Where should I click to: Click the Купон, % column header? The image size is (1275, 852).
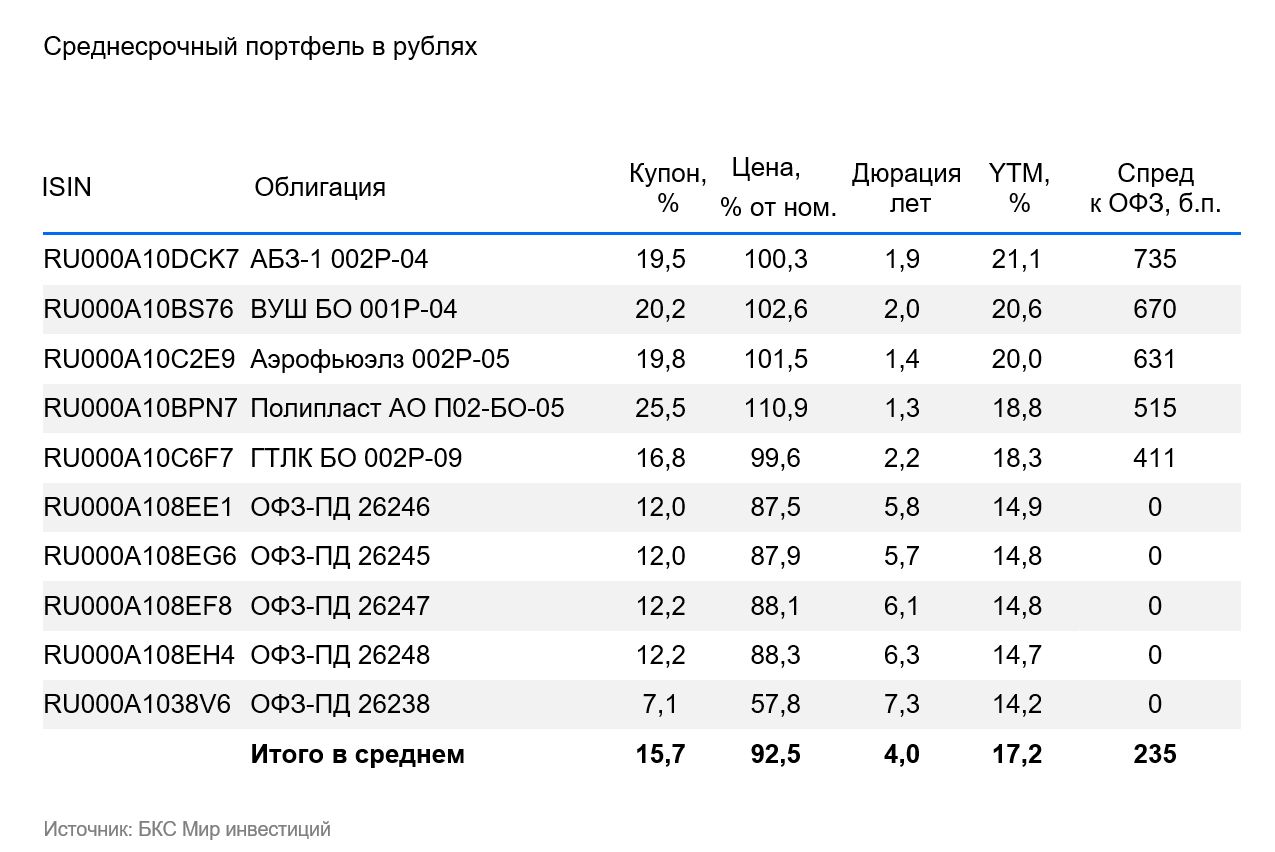click(667, 188)
